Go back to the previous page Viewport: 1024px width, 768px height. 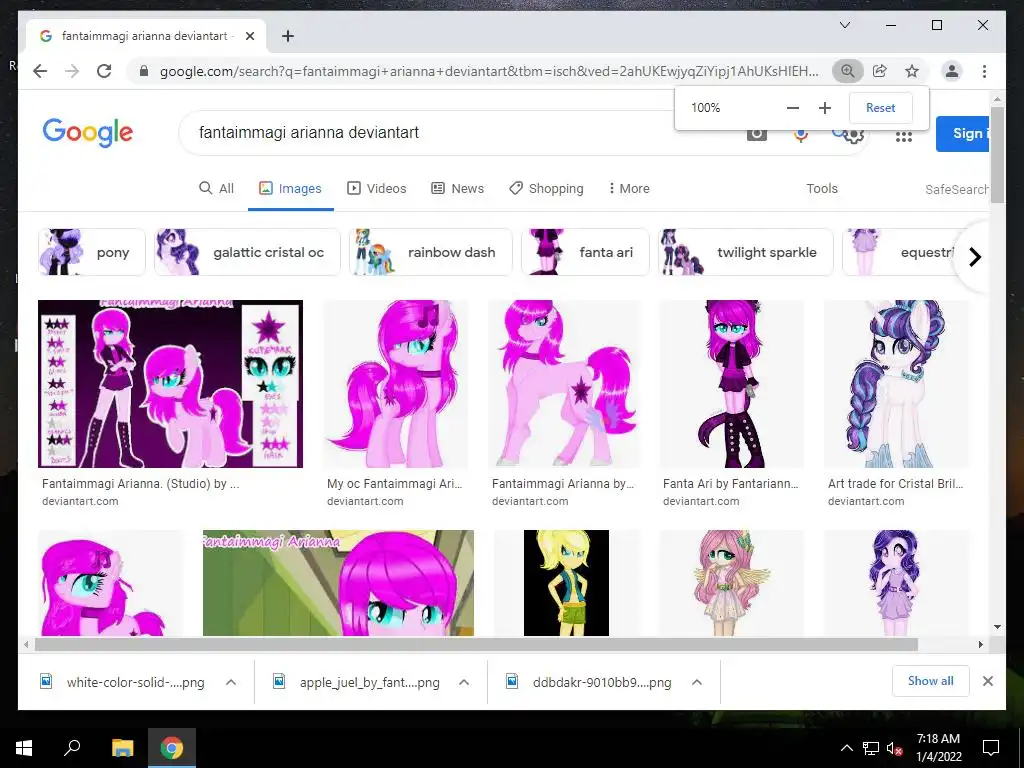pyautogui.click(x=40, y=71)
